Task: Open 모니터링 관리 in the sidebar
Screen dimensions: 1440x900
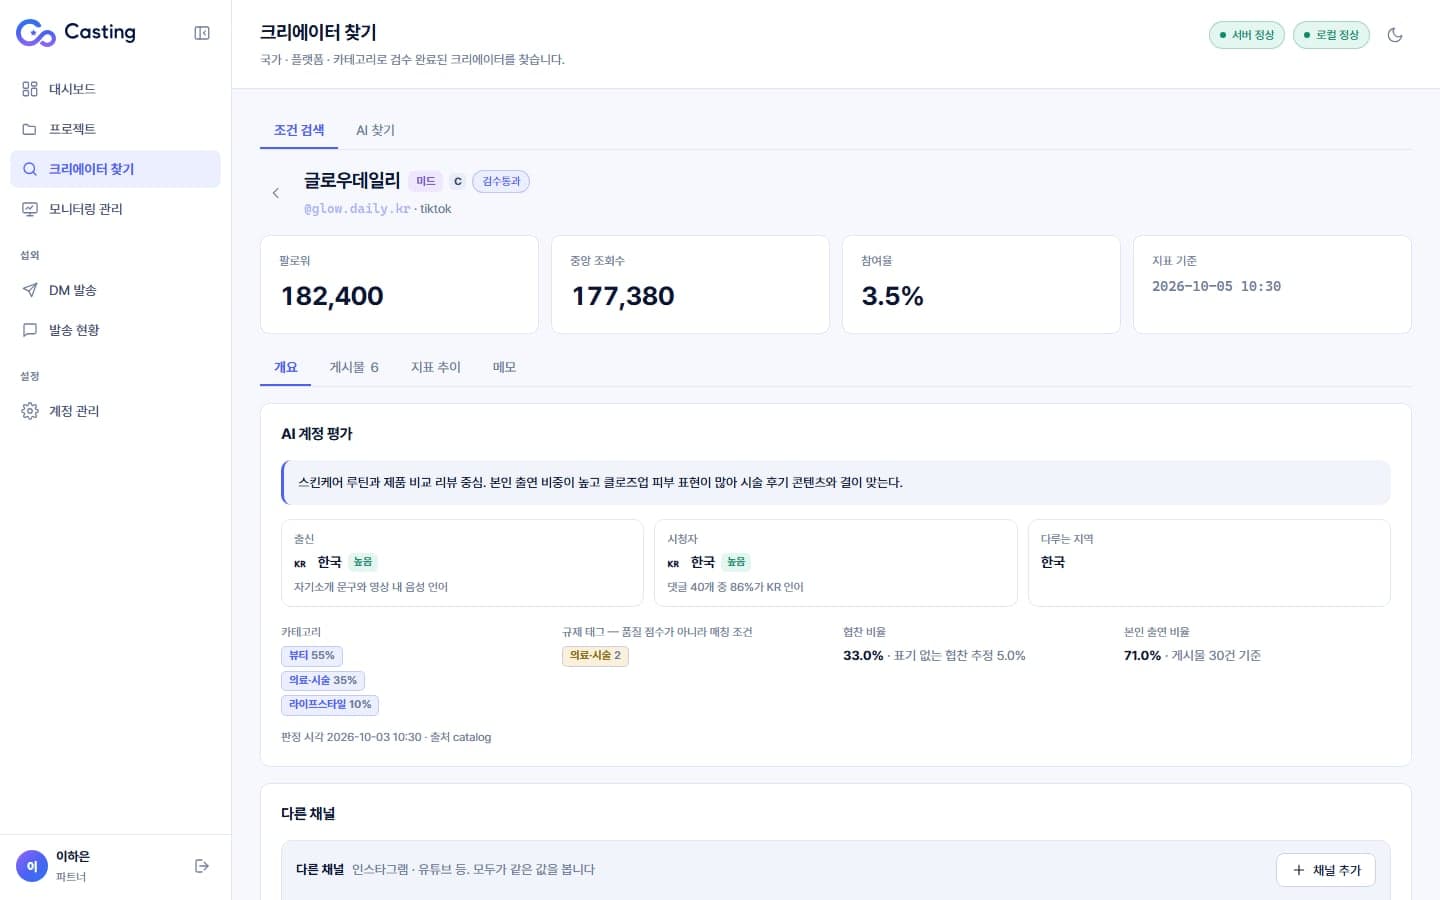Action: pyautogui.click(x=115, y=209)
